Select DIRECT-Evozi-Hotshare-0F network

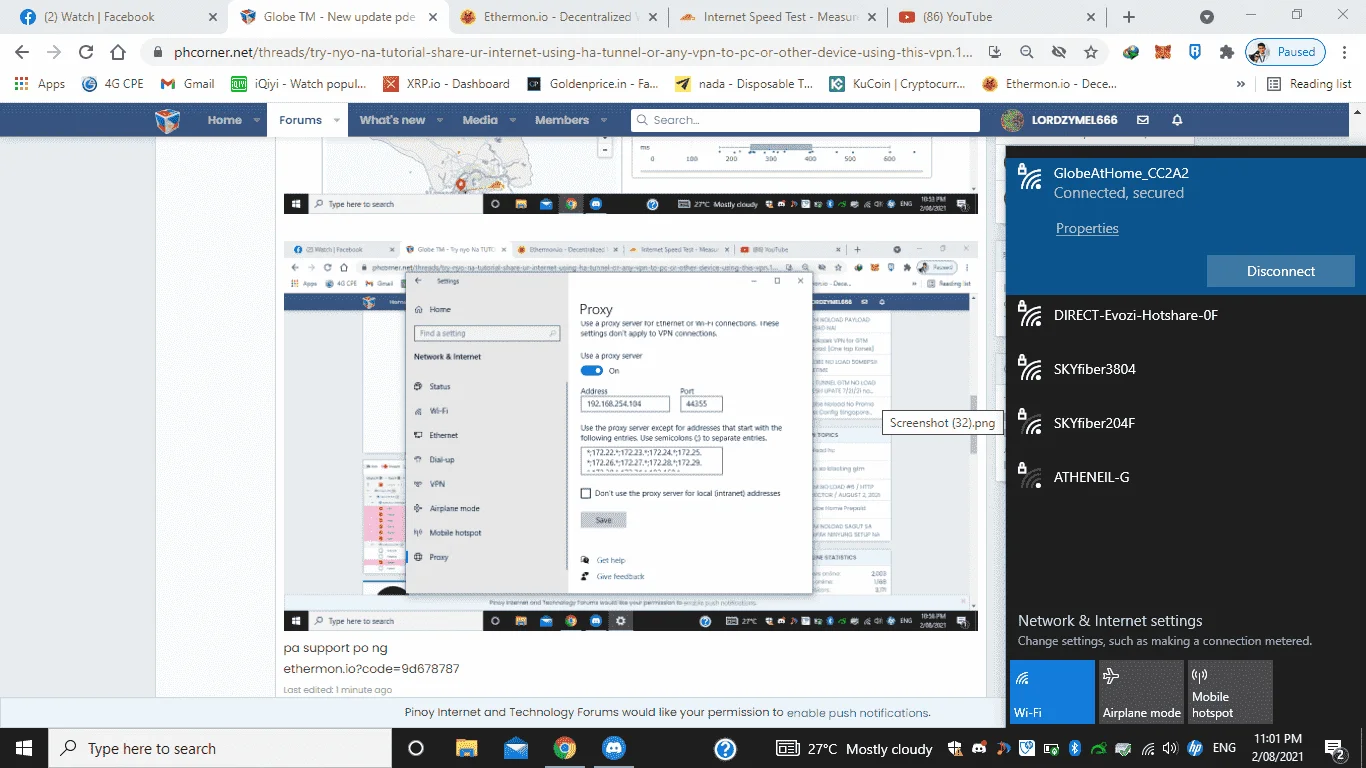(x=1185, y=316)
